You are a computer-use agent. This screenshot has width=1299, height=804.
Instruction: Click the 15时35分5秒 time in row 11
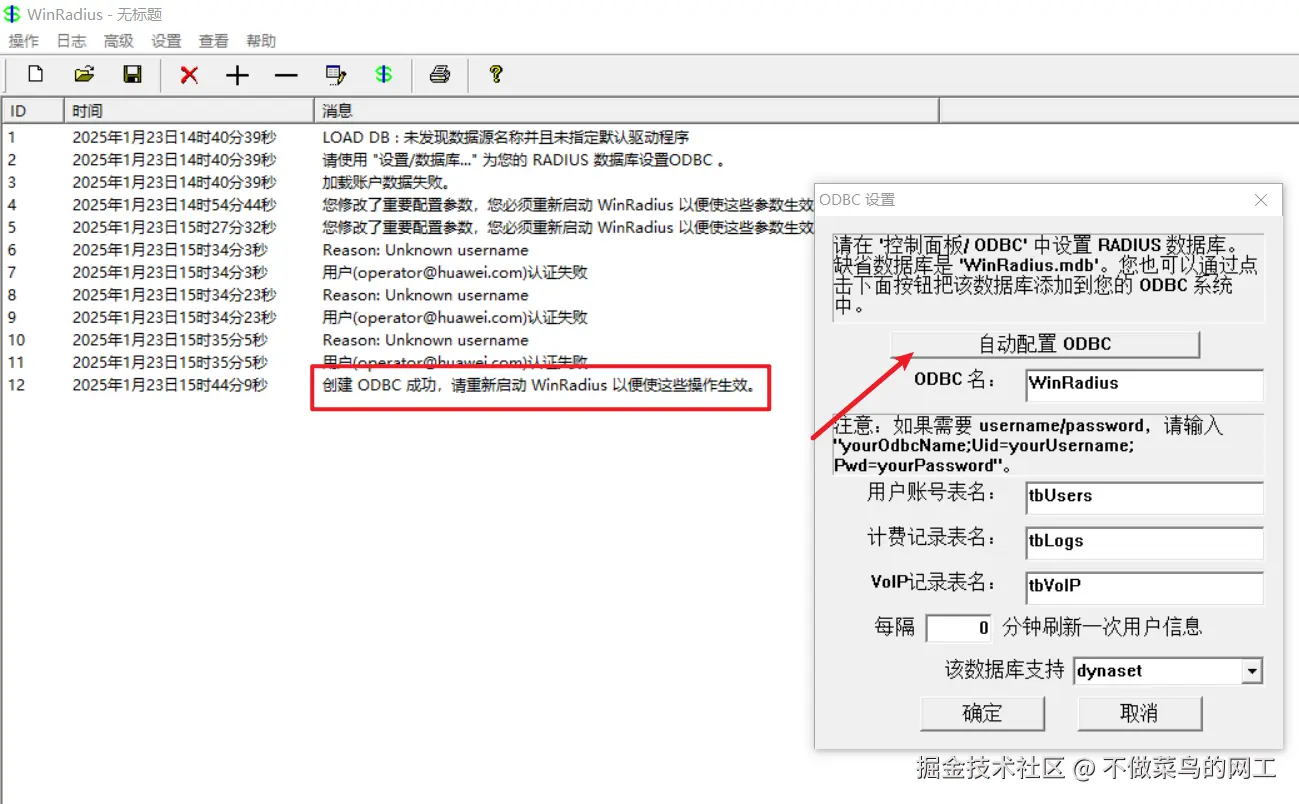[x=170, y=362]
